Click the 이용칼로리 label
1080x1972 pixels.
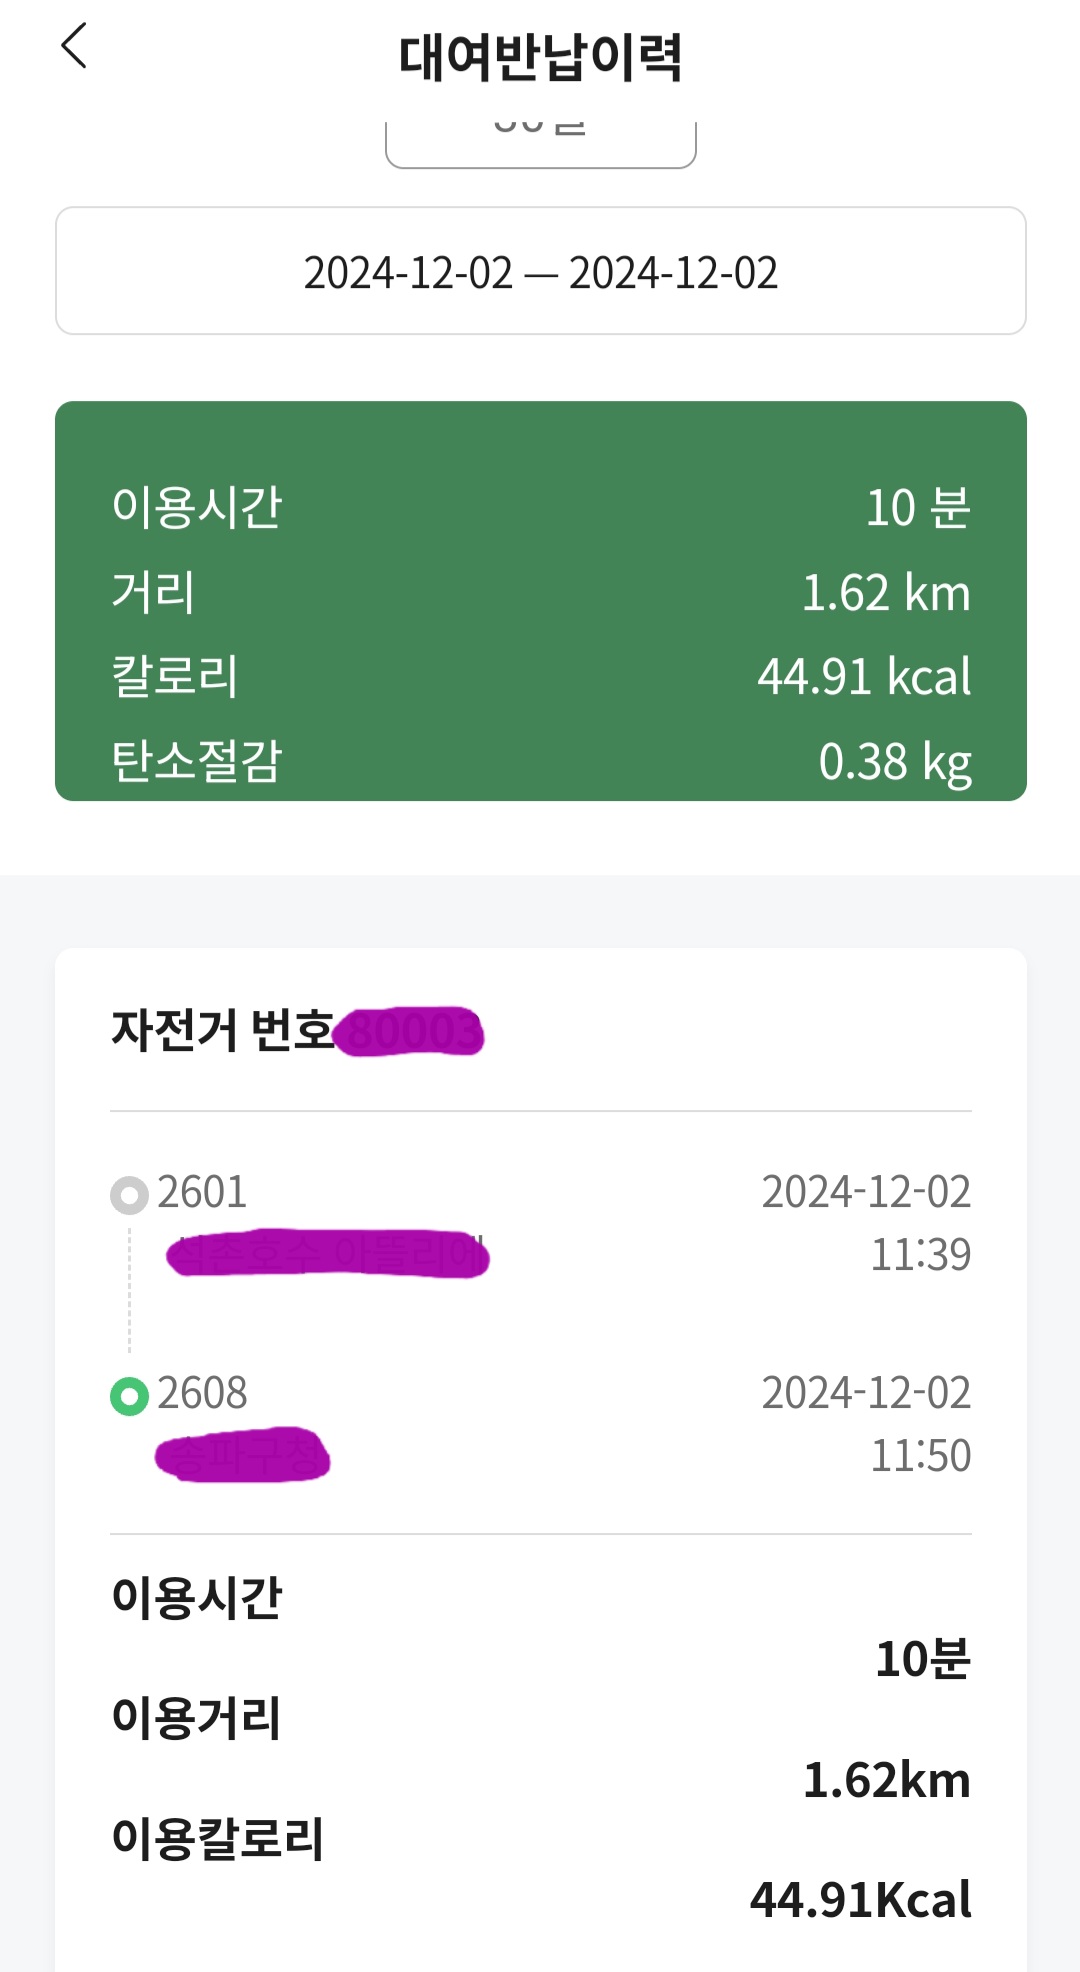(218, 1838)
